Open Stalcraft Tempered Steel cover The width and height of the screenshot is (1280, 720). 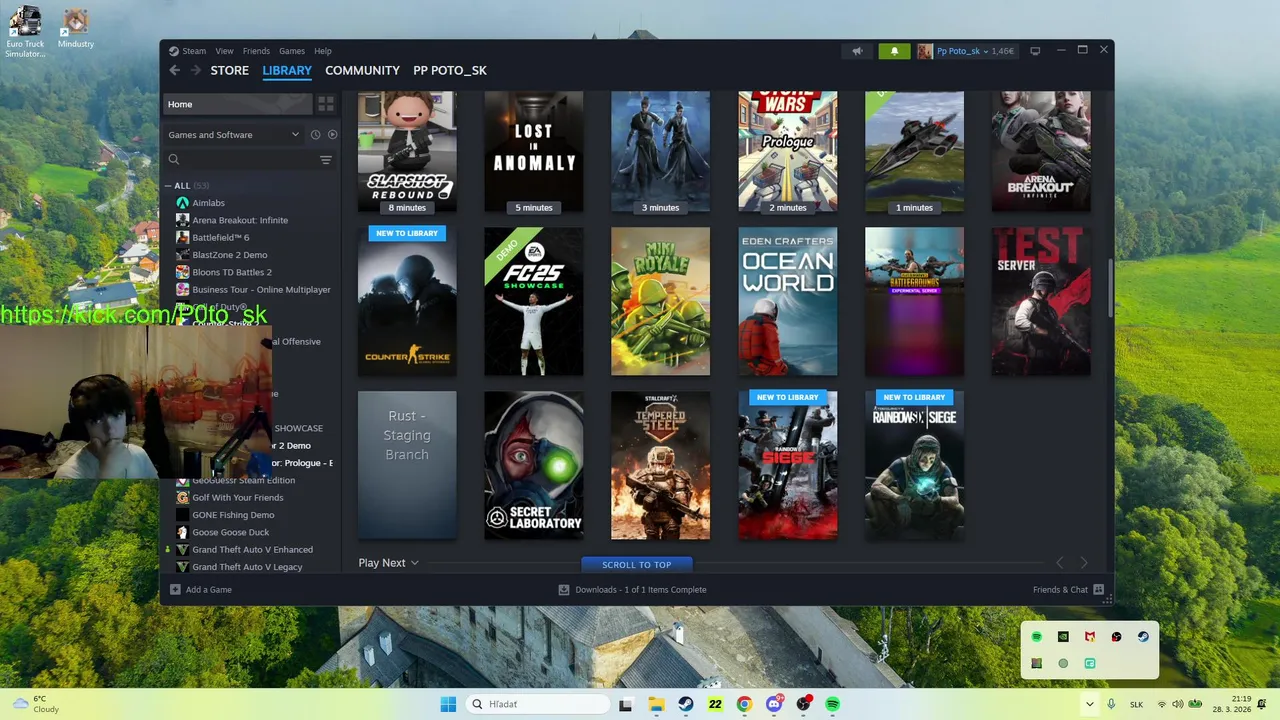coord(661,465)
